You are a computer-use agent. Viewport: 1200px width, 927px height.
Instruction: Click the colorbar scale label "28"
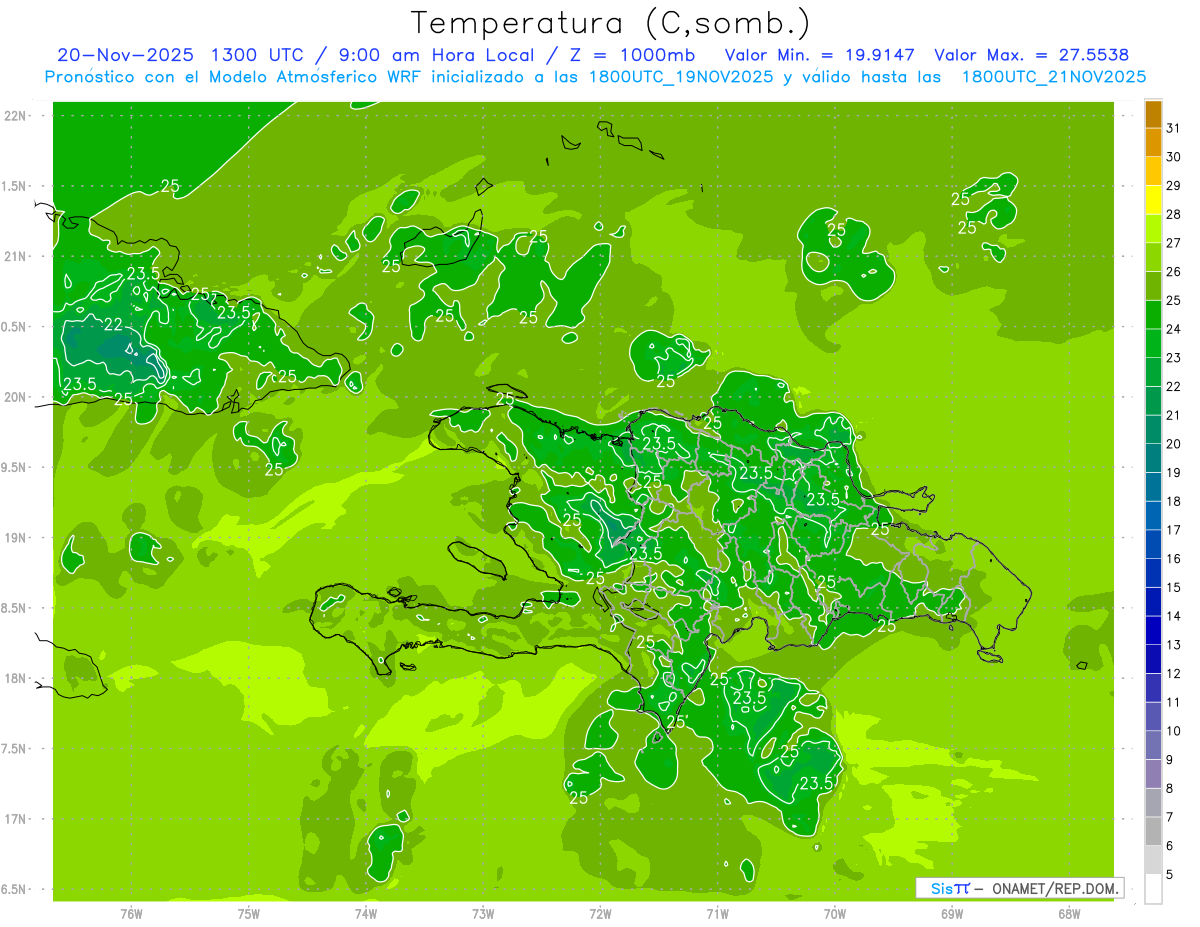[1173, 214]
